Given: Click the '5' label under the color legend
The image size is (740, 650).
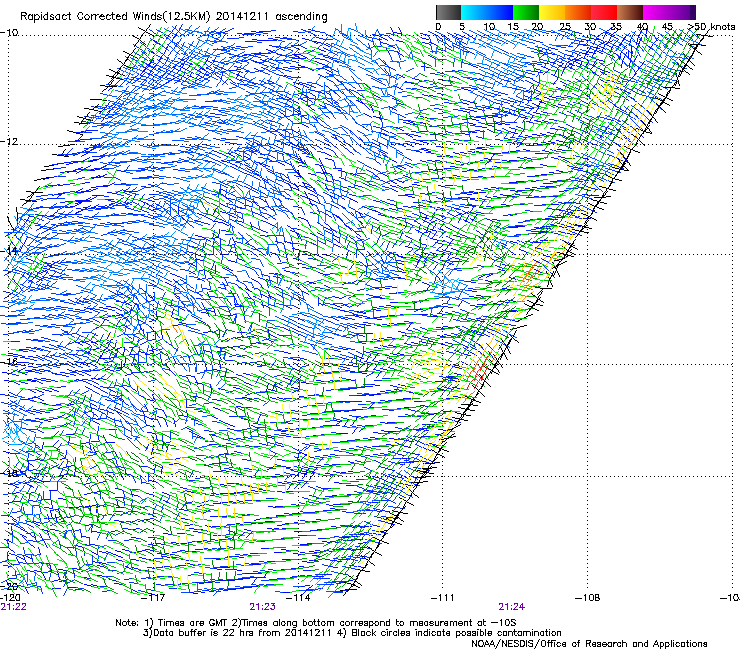Looking at the screenshot, I should (x=462, y=26).
